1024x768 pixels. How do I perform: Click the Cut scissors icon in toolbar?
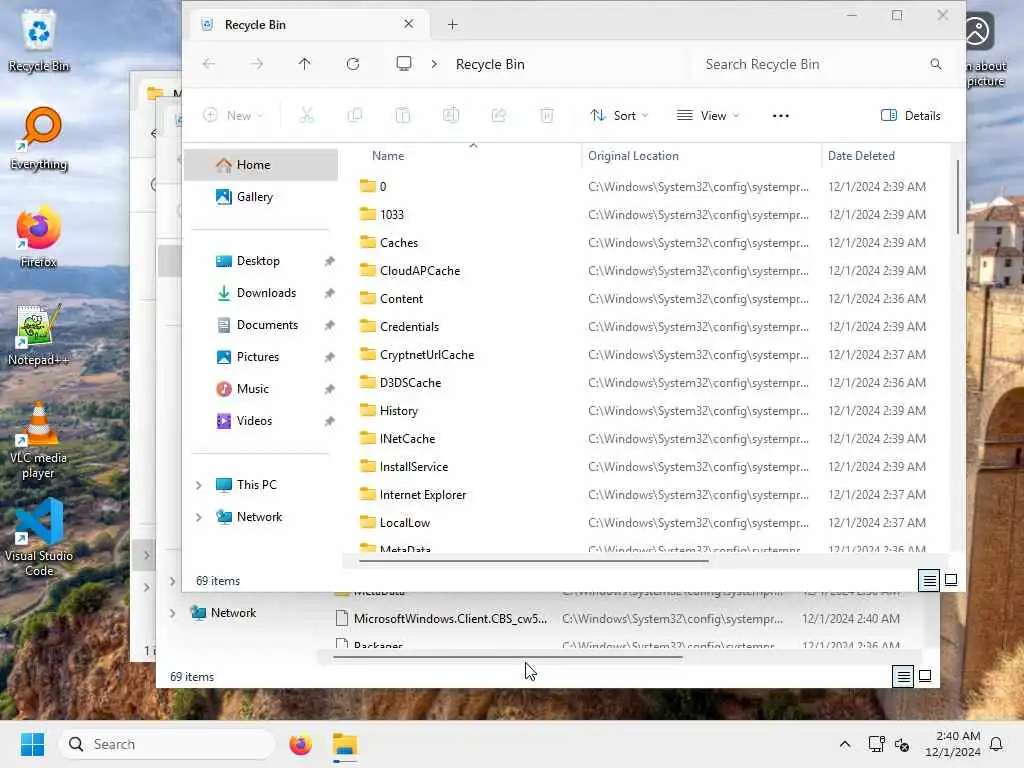(306, 116)
